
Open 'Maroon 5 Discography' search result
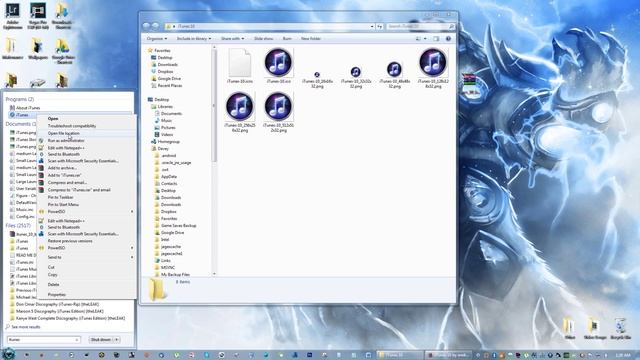pyautogui.click(x=60, y=311)
